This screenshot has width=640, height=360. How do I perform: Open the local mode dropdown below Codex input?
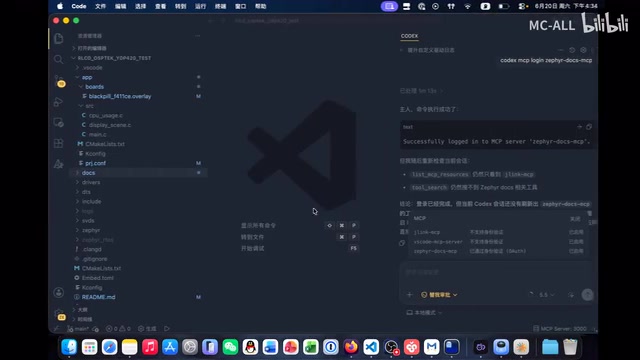(x=424, y=313)
